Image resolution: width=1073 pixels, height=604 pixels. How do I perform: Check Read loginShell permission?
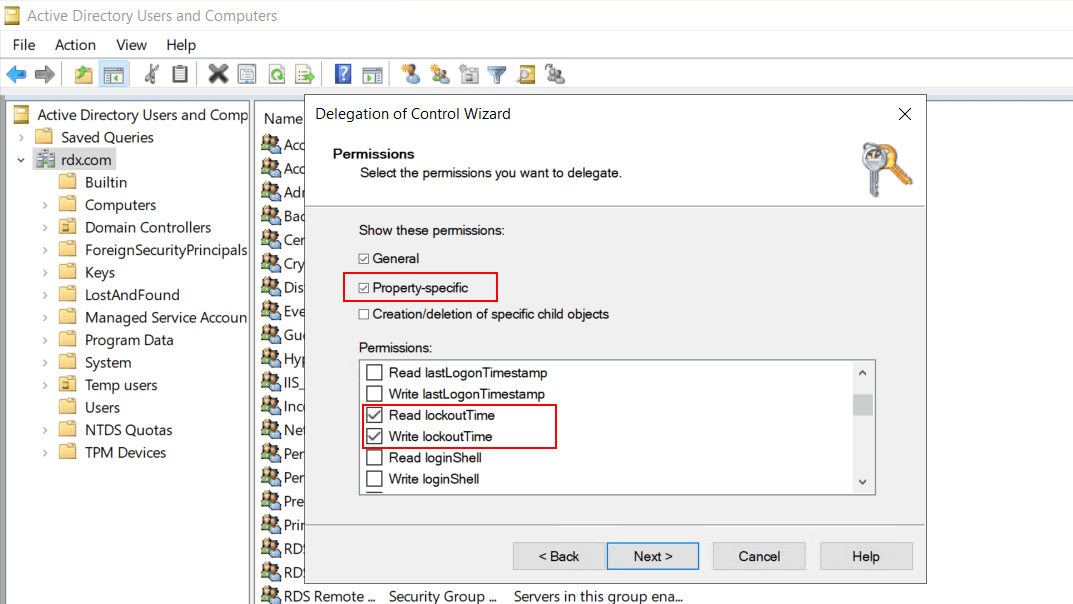coord(373,457)
